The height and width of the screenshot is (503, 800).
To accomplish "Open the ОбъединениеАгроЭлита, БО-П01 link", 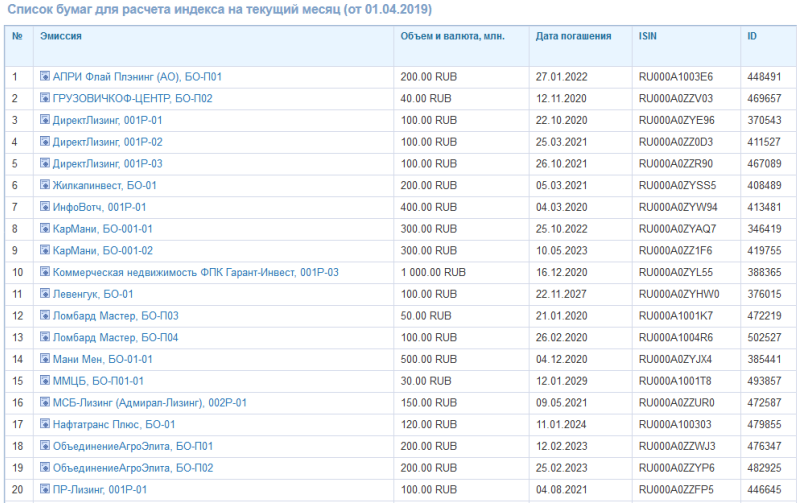I will [133, 446].
